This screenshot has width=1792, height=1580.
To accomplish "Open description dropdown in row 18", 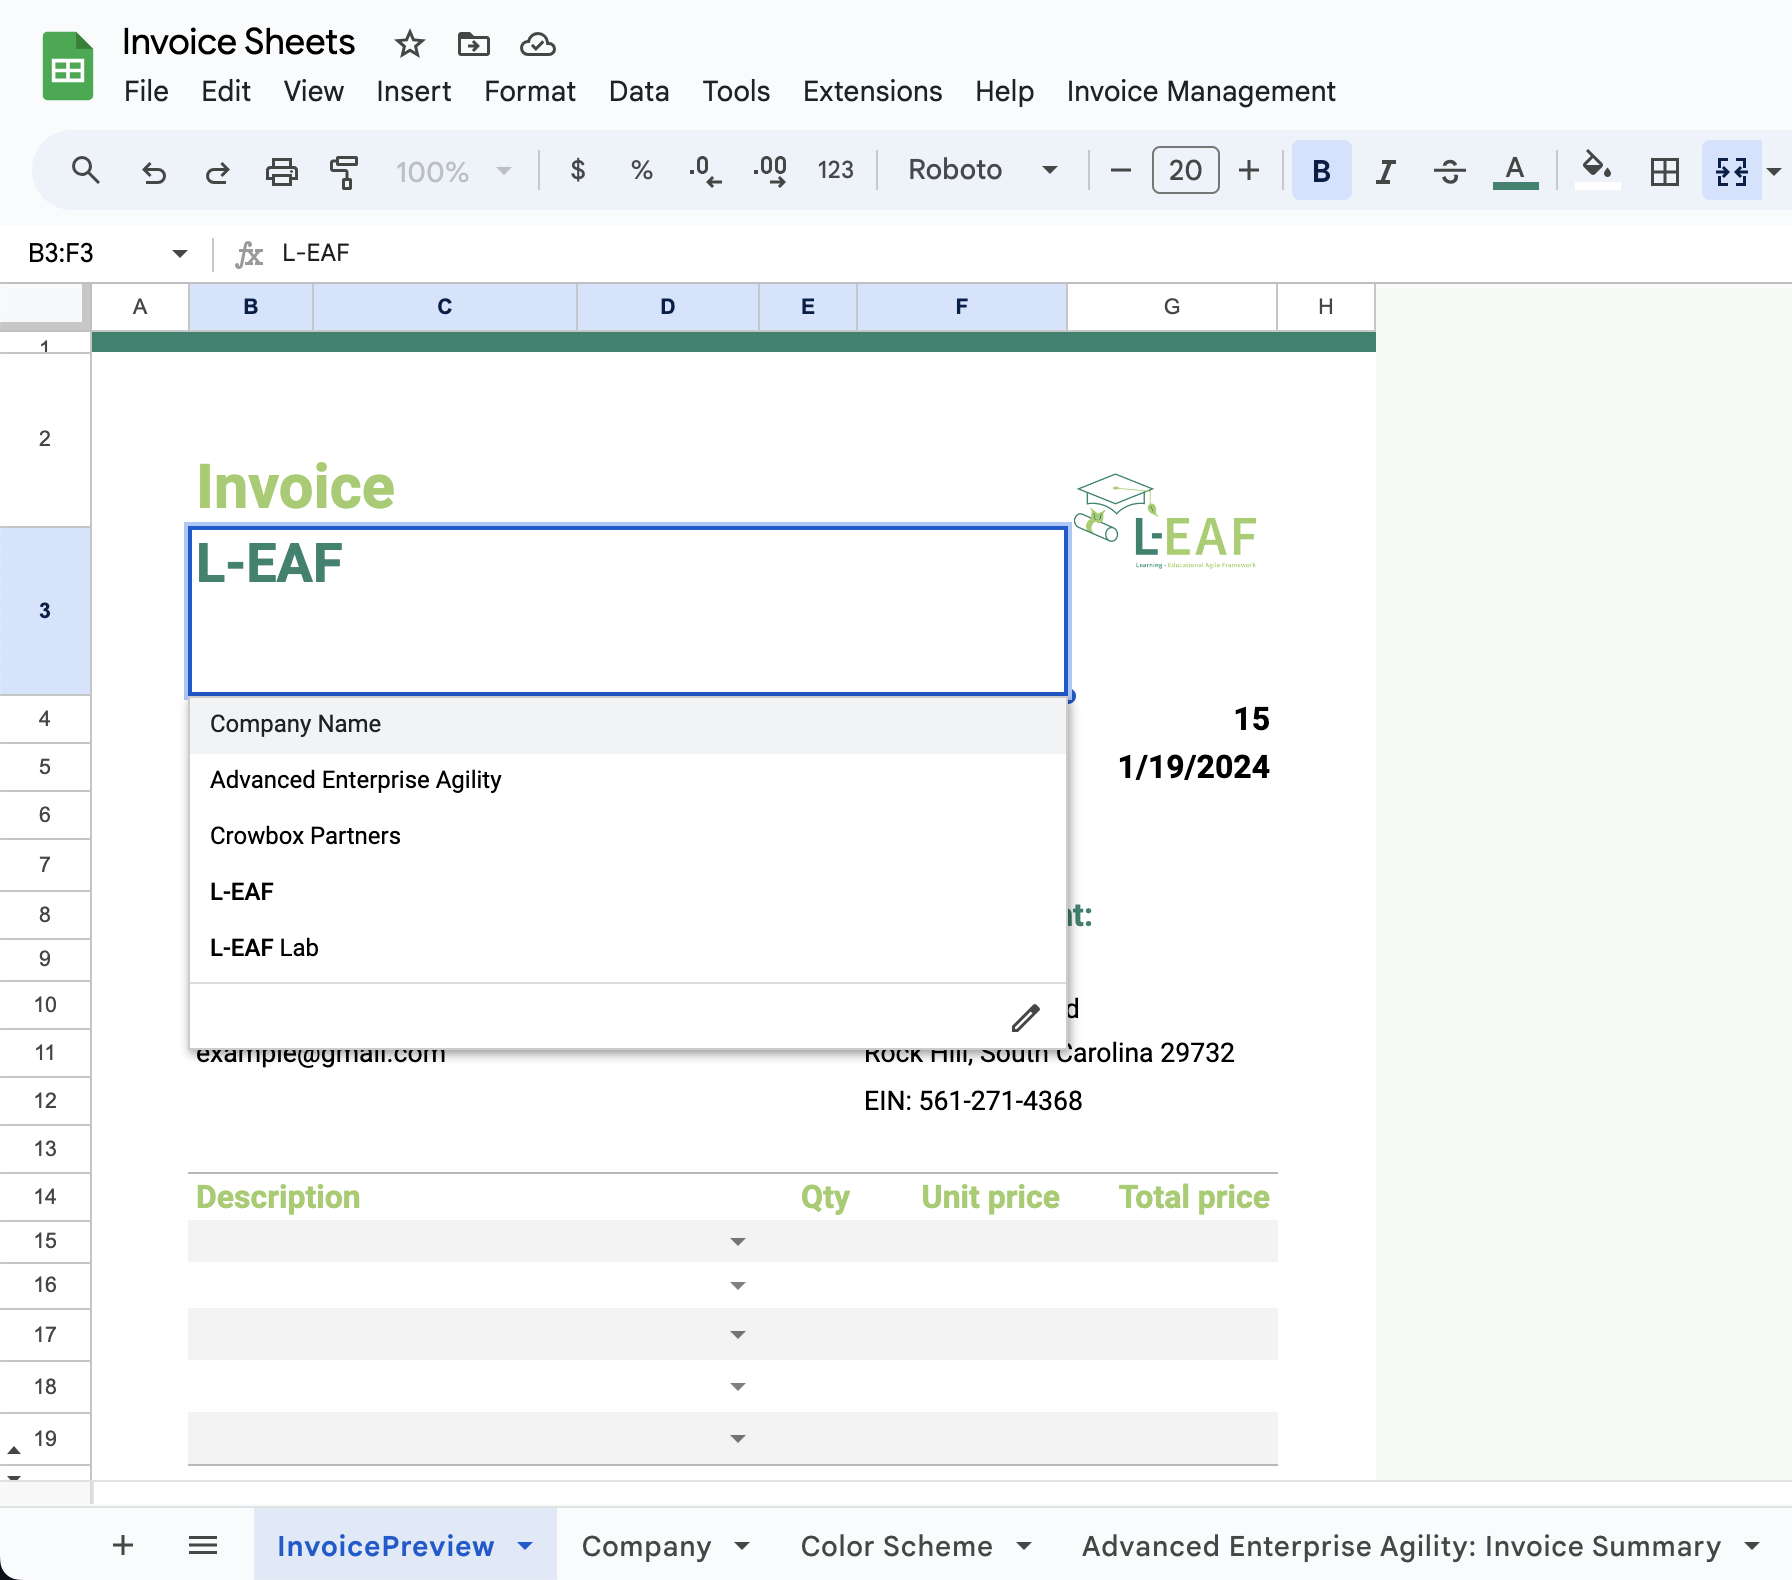I will (738, 1387).
